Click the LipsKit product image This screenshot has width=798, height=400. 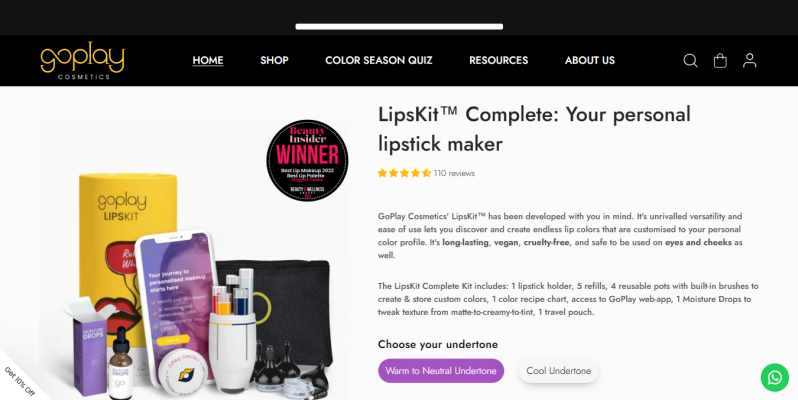pyautogui.click(x=193, y=260)
